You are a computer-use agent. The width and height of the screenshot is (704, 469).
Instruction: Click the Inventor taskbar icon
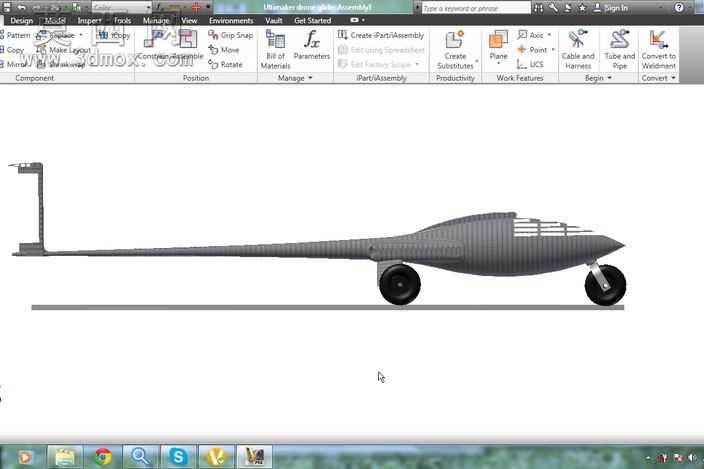coord(254,457)
